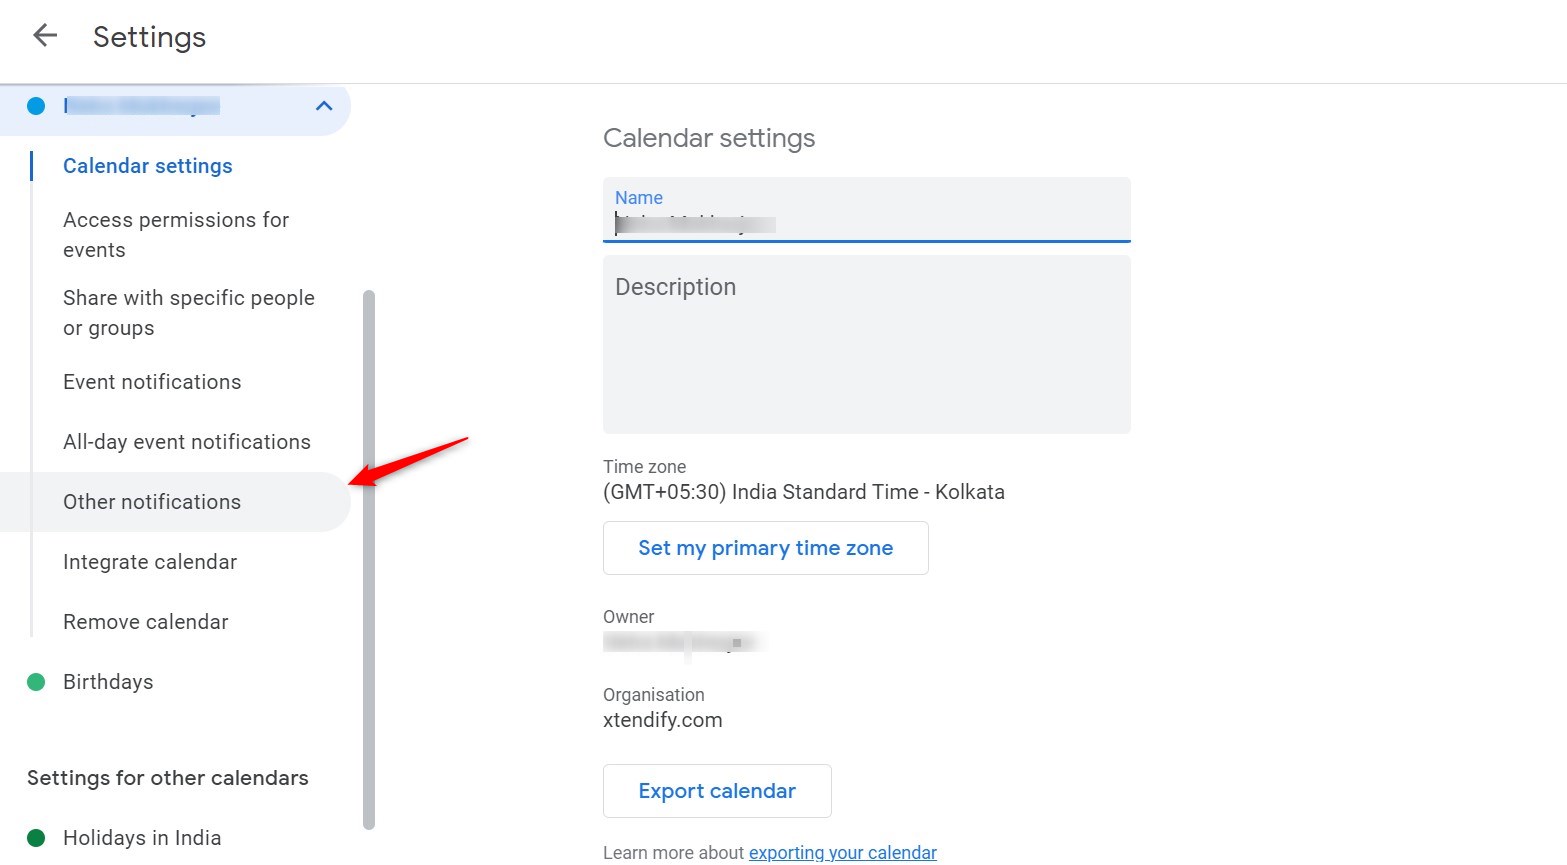Click the Settings page title

150,37
